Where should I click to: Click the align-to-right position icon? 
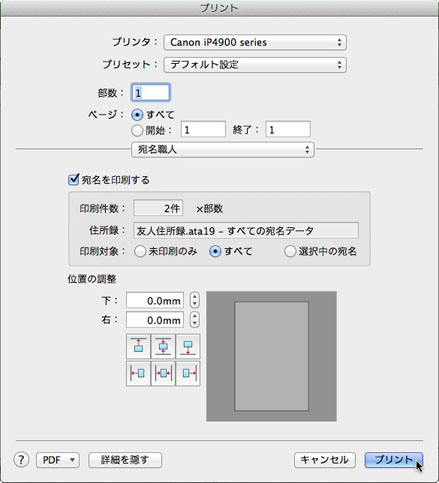(188, 373)
